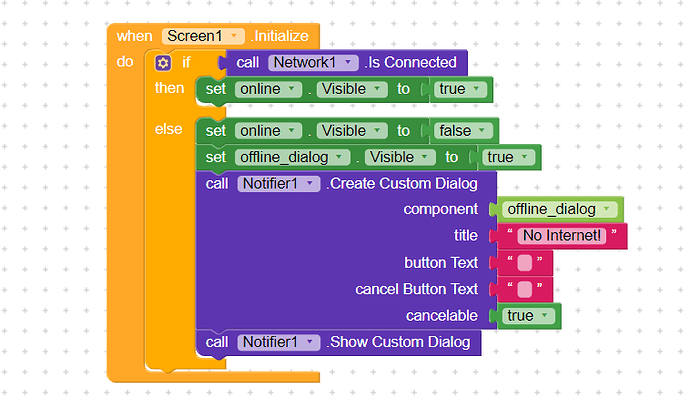Image resolution: width=690 pixels, height=397 pixels.
Task: Open the online dropdown in the then branch
Action: [x=268, y=89]
